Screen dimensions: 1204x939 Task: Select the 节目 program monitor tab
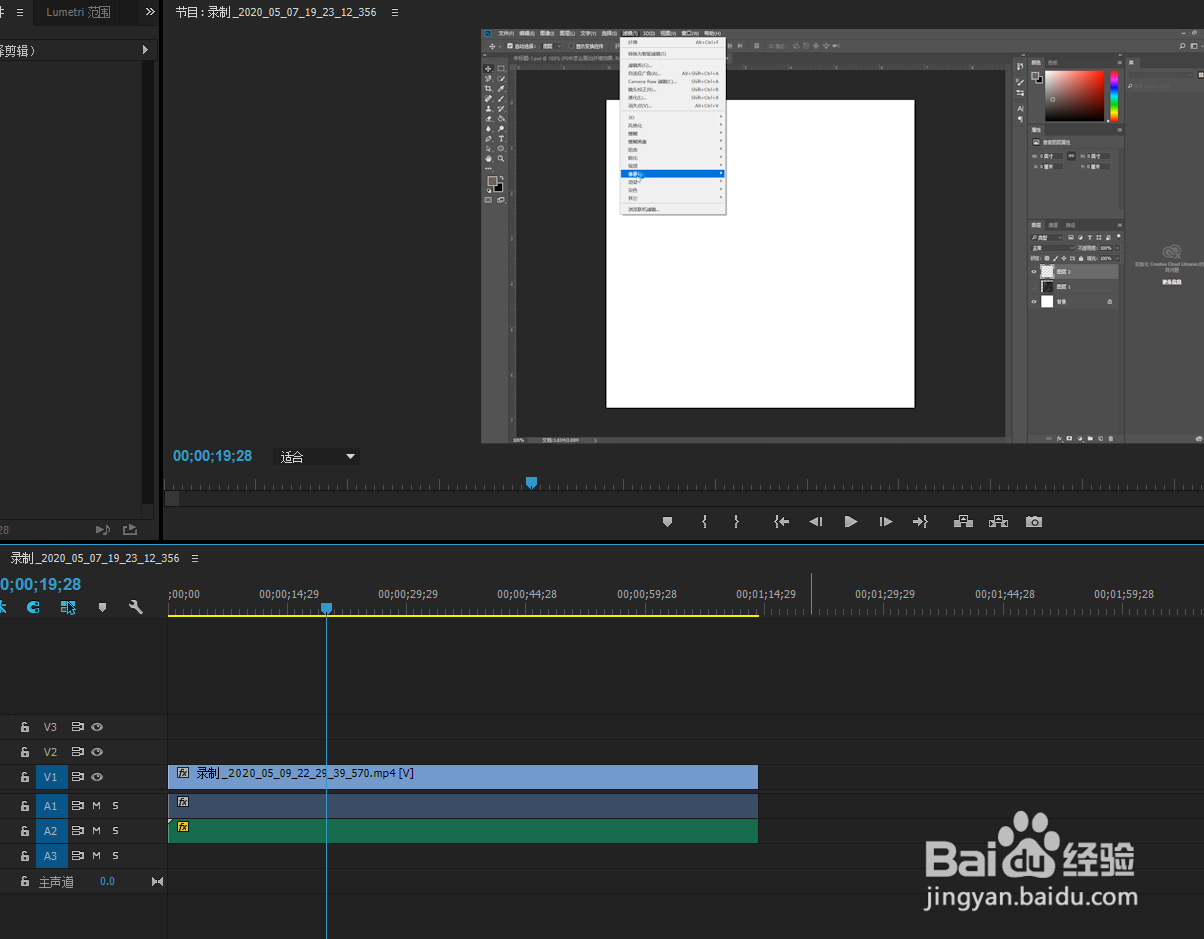coord(275,13)
